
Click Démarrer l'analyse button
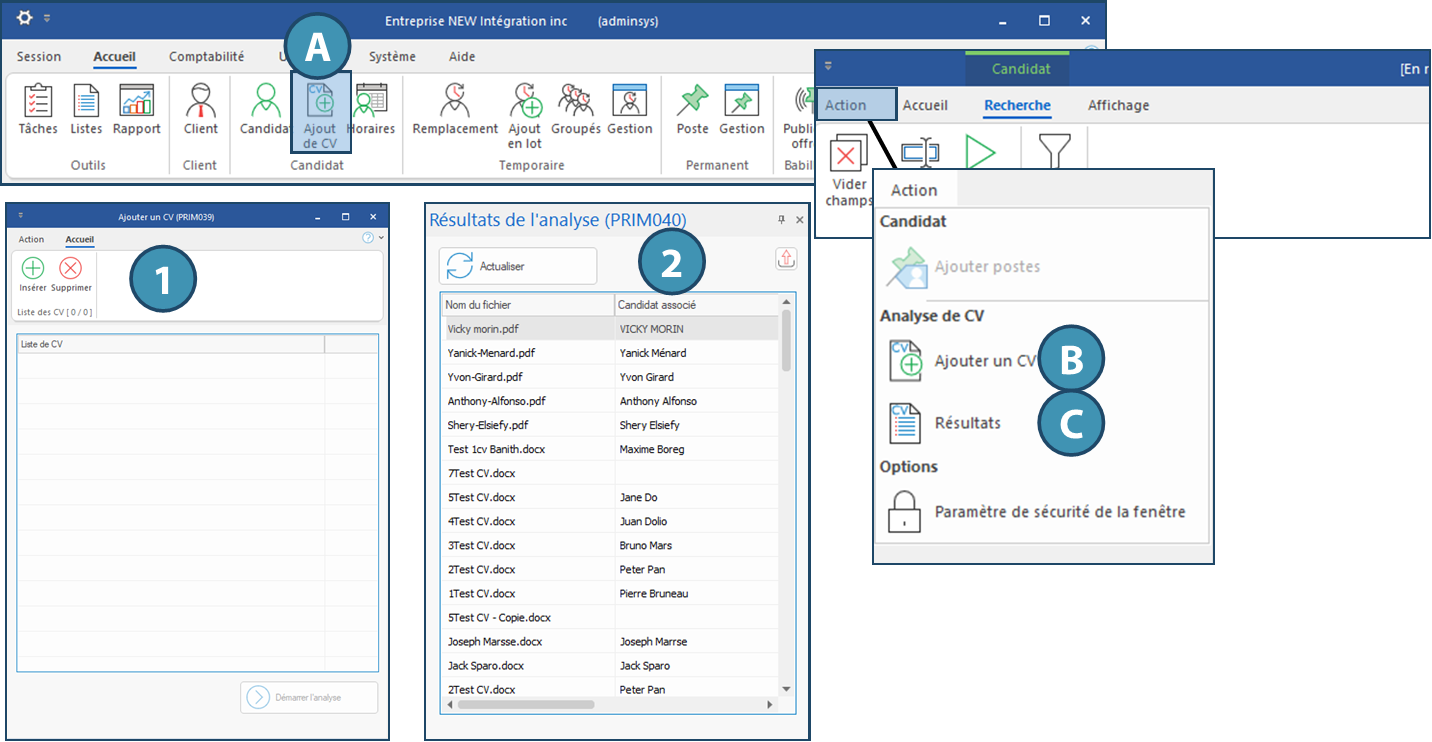click(309, 697)
